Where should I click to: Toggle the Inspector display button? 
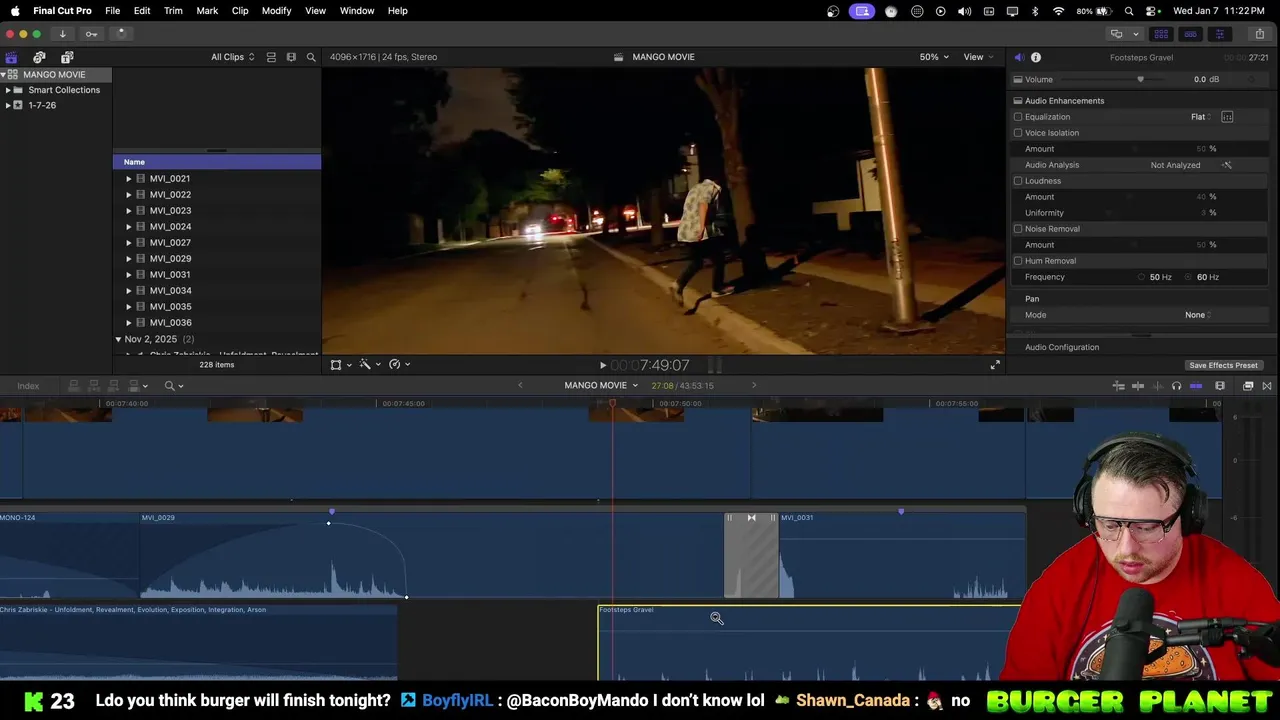(x=1219, y=34)
